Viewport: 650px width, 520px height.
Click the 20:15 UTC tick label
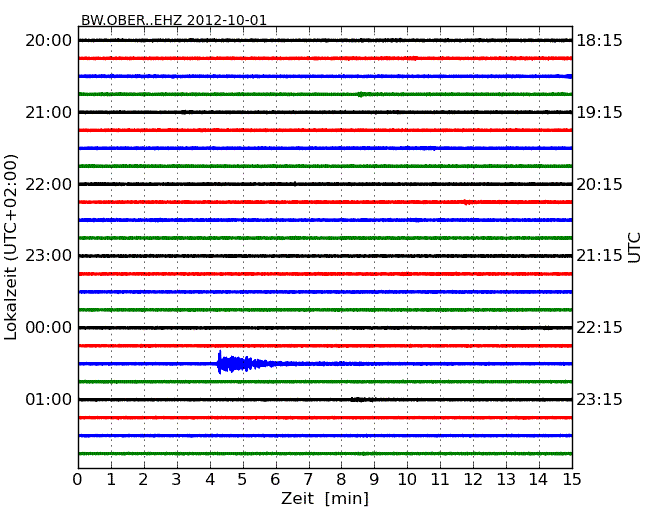tap(599, 184)
